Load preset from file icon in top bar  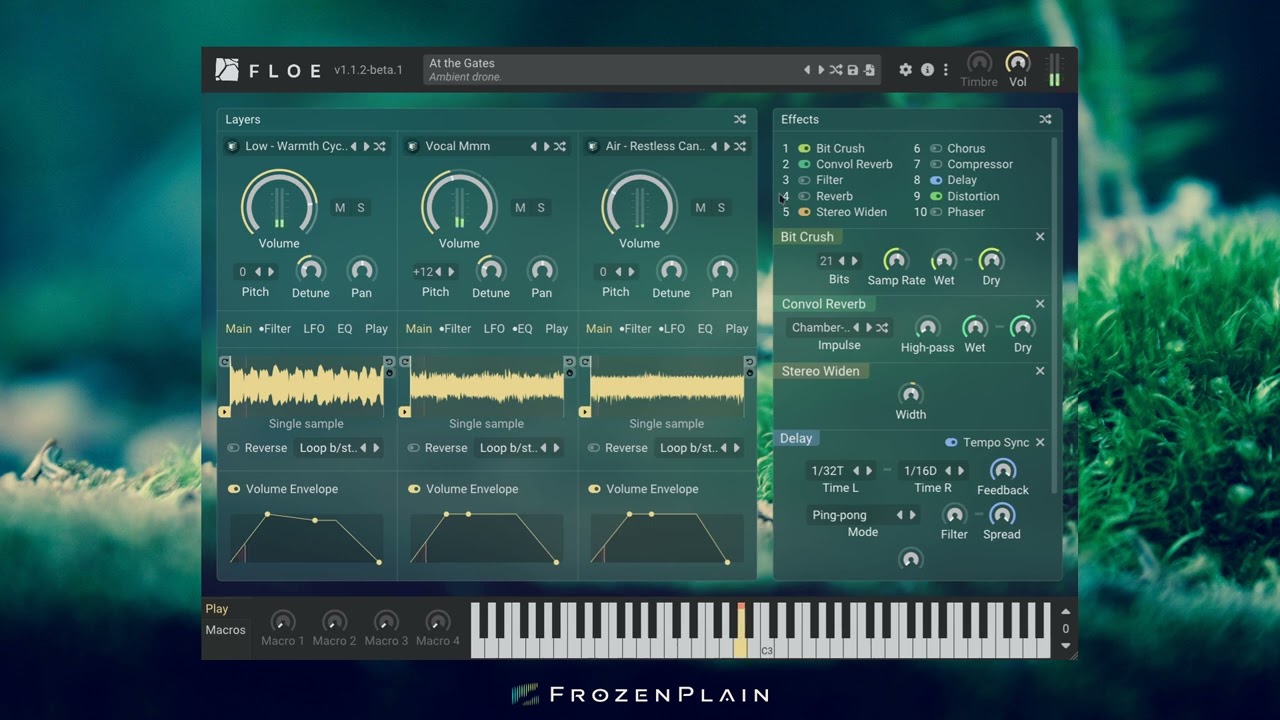[x=869, y=70]
